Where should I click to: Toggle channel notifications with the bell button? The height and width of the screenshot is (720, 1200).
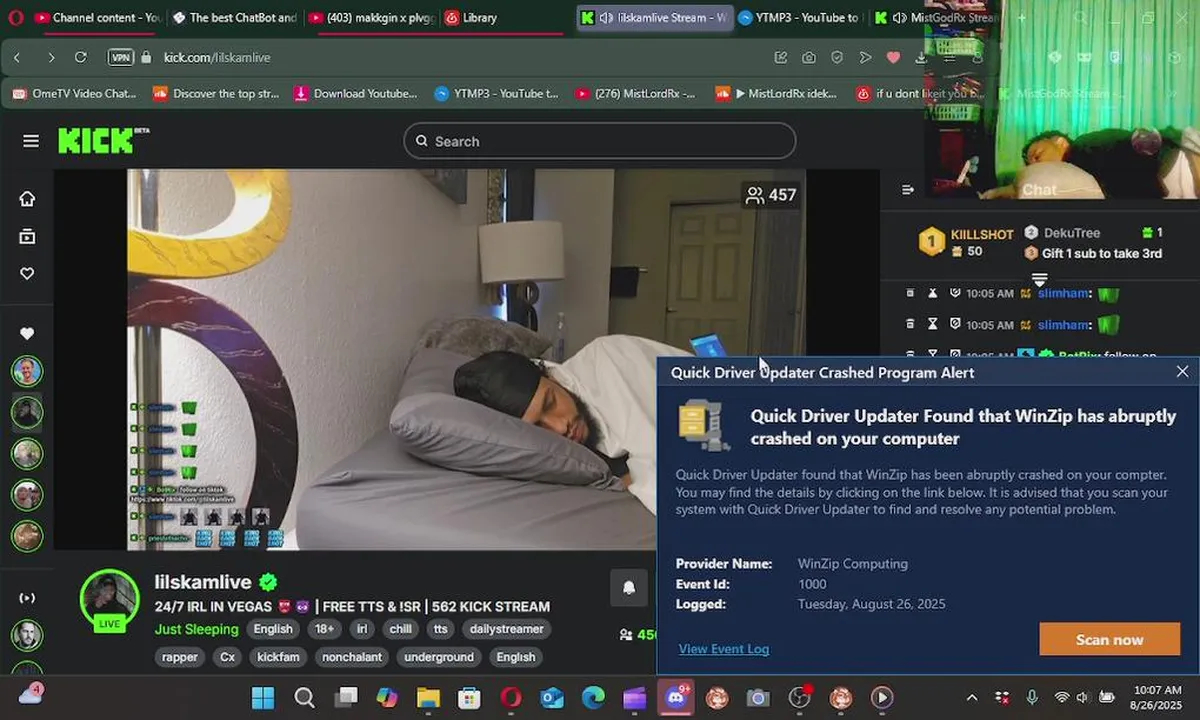tap(629, 588)
